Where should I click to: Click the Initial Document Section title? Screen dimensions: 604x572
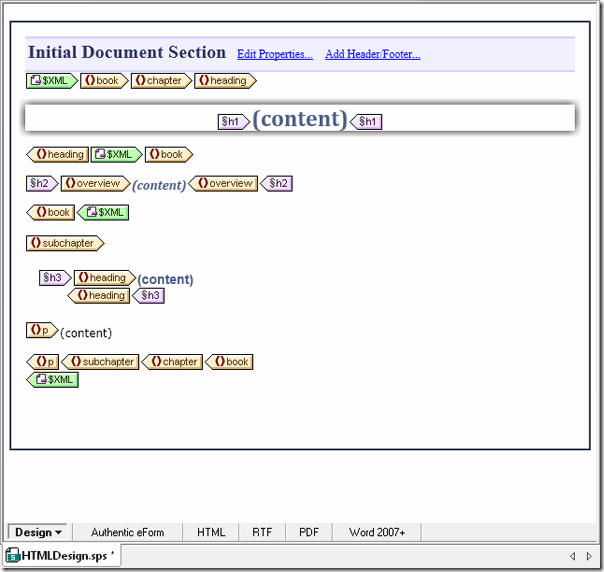(x=127, y=52)
